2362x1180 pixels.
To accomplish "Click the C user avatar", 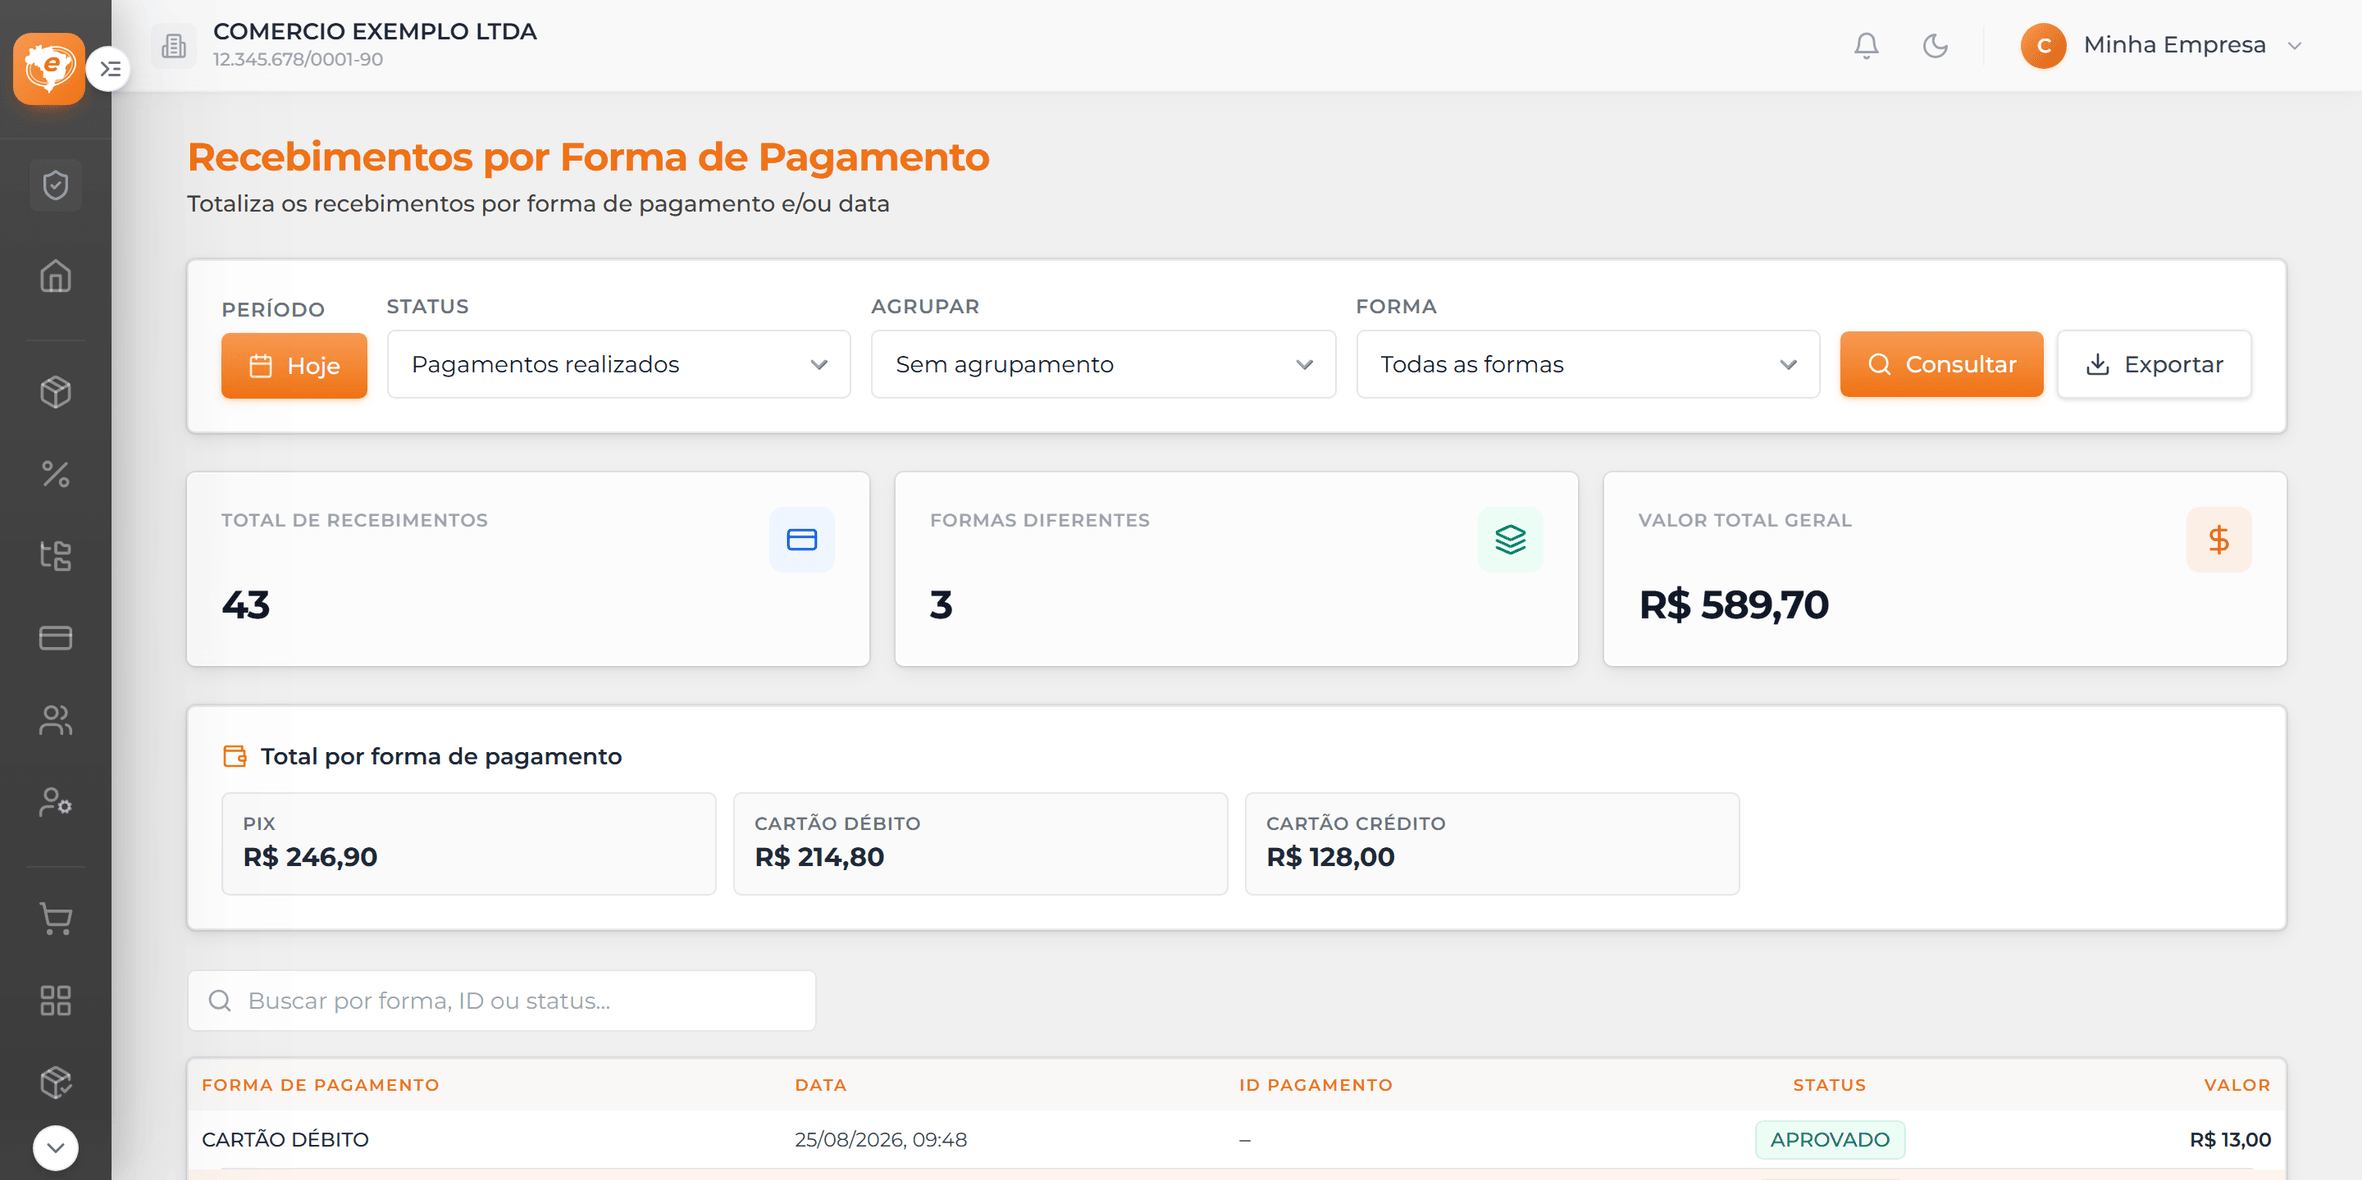I will click(2043, 46).
